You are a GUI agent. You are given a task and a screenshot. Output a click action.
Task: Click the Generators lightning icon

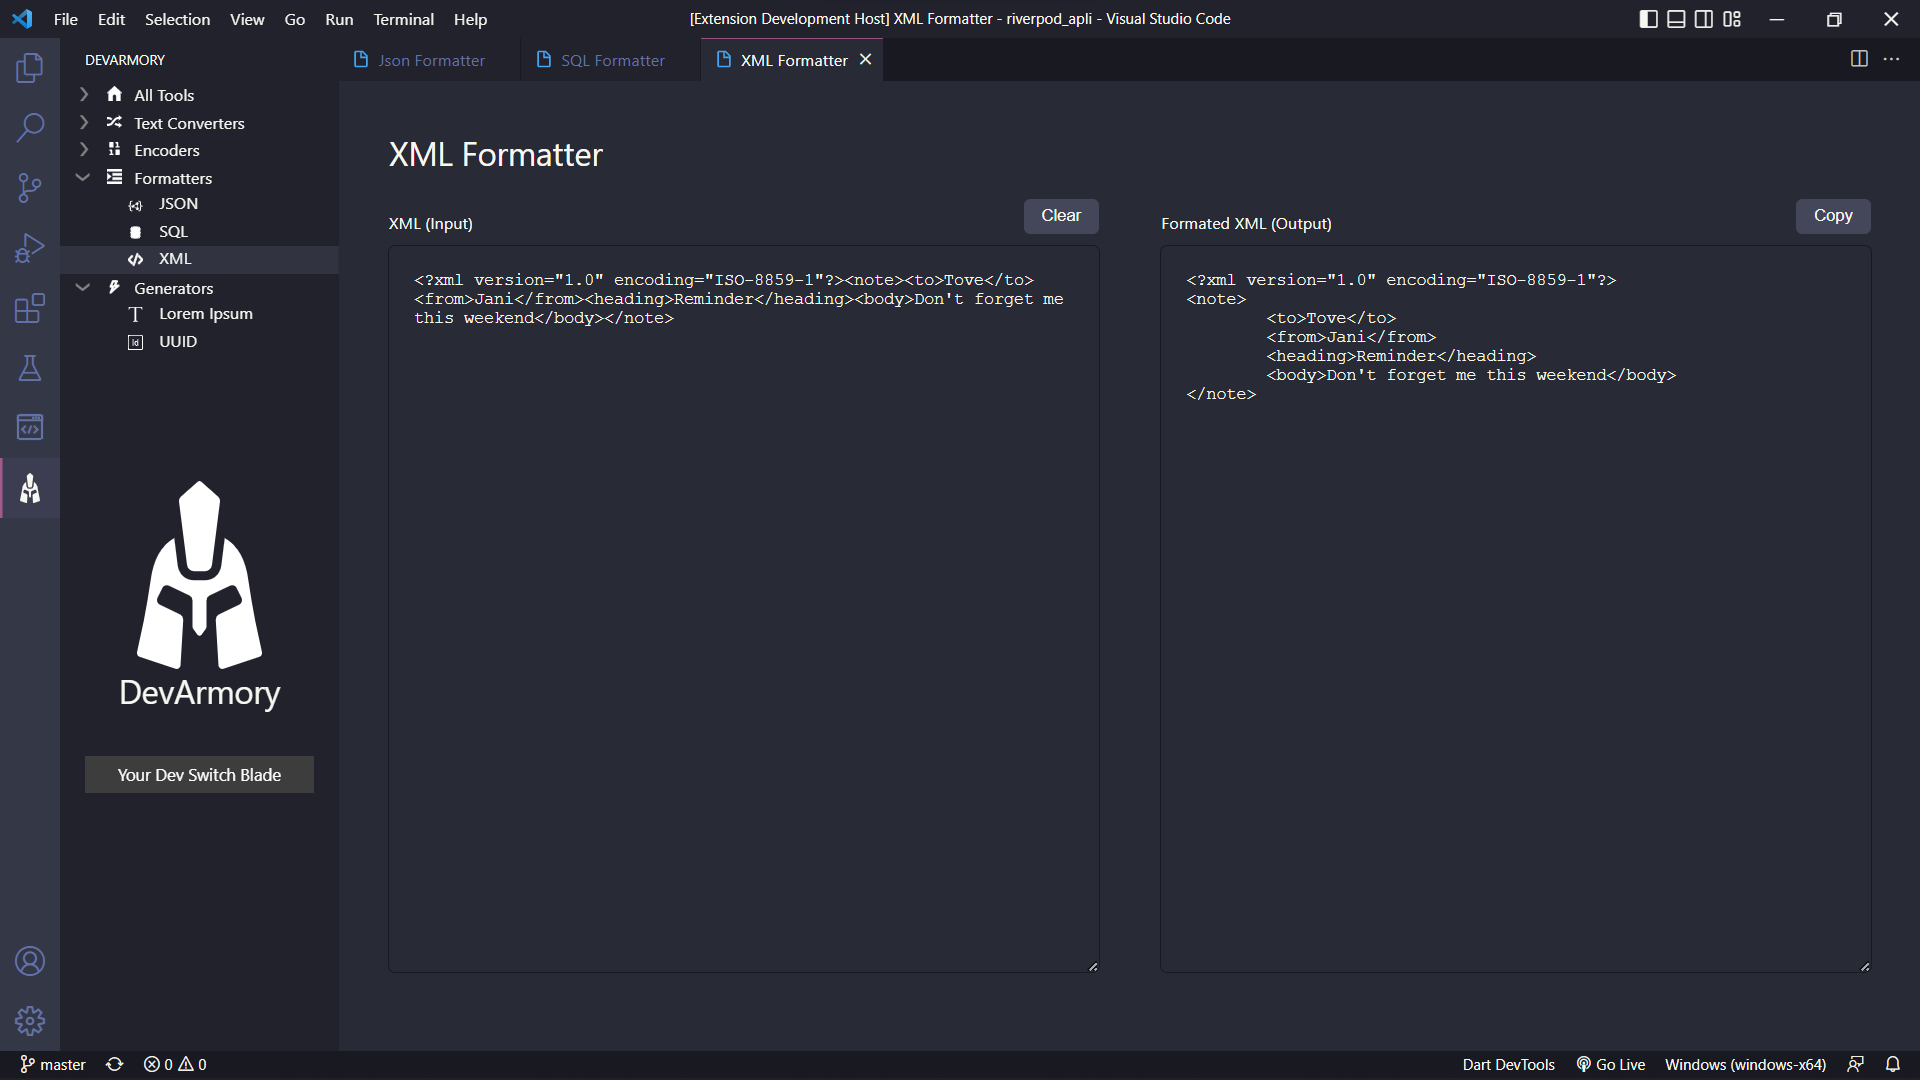114,287
